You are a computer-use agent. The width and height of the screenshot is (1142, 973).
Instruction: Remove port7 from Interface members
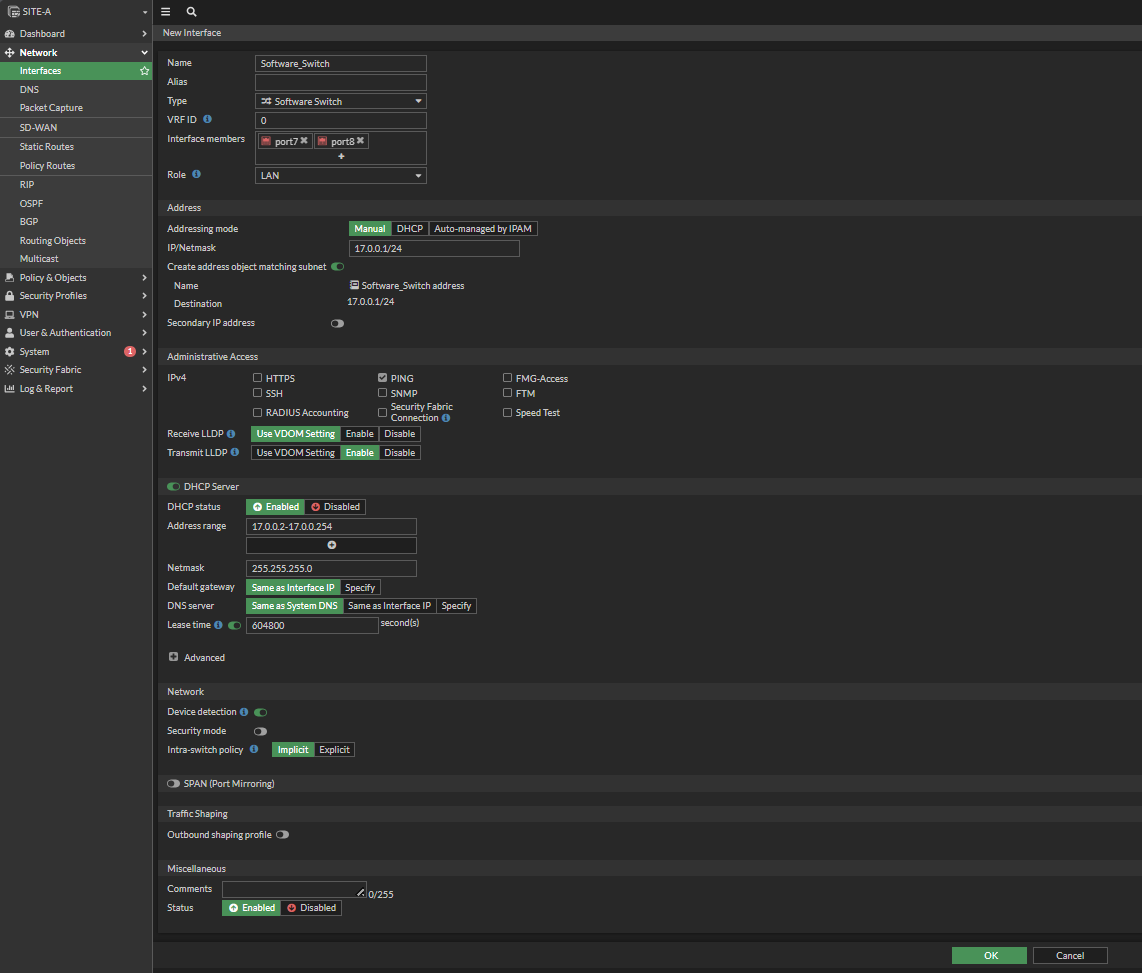pos(303,140)
